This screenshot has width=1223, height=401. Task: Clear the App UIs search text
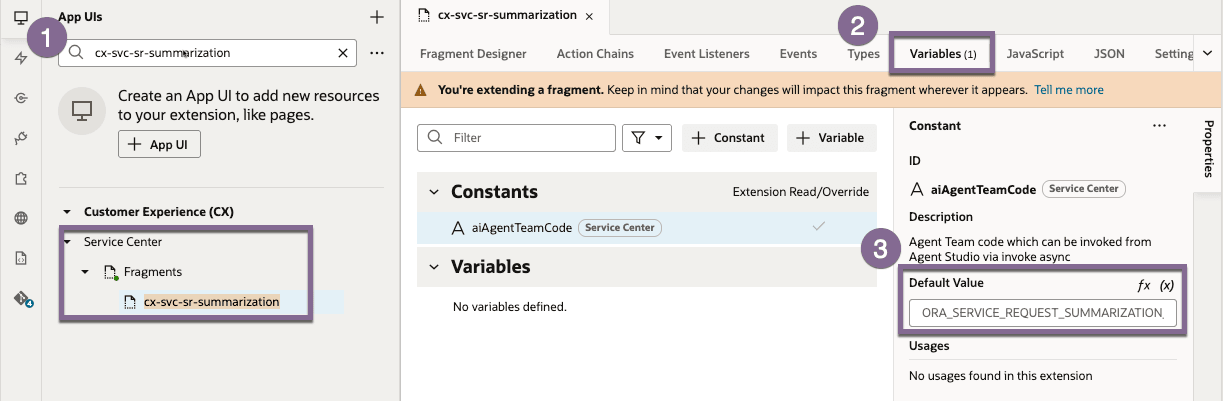[x=343, y=53]
